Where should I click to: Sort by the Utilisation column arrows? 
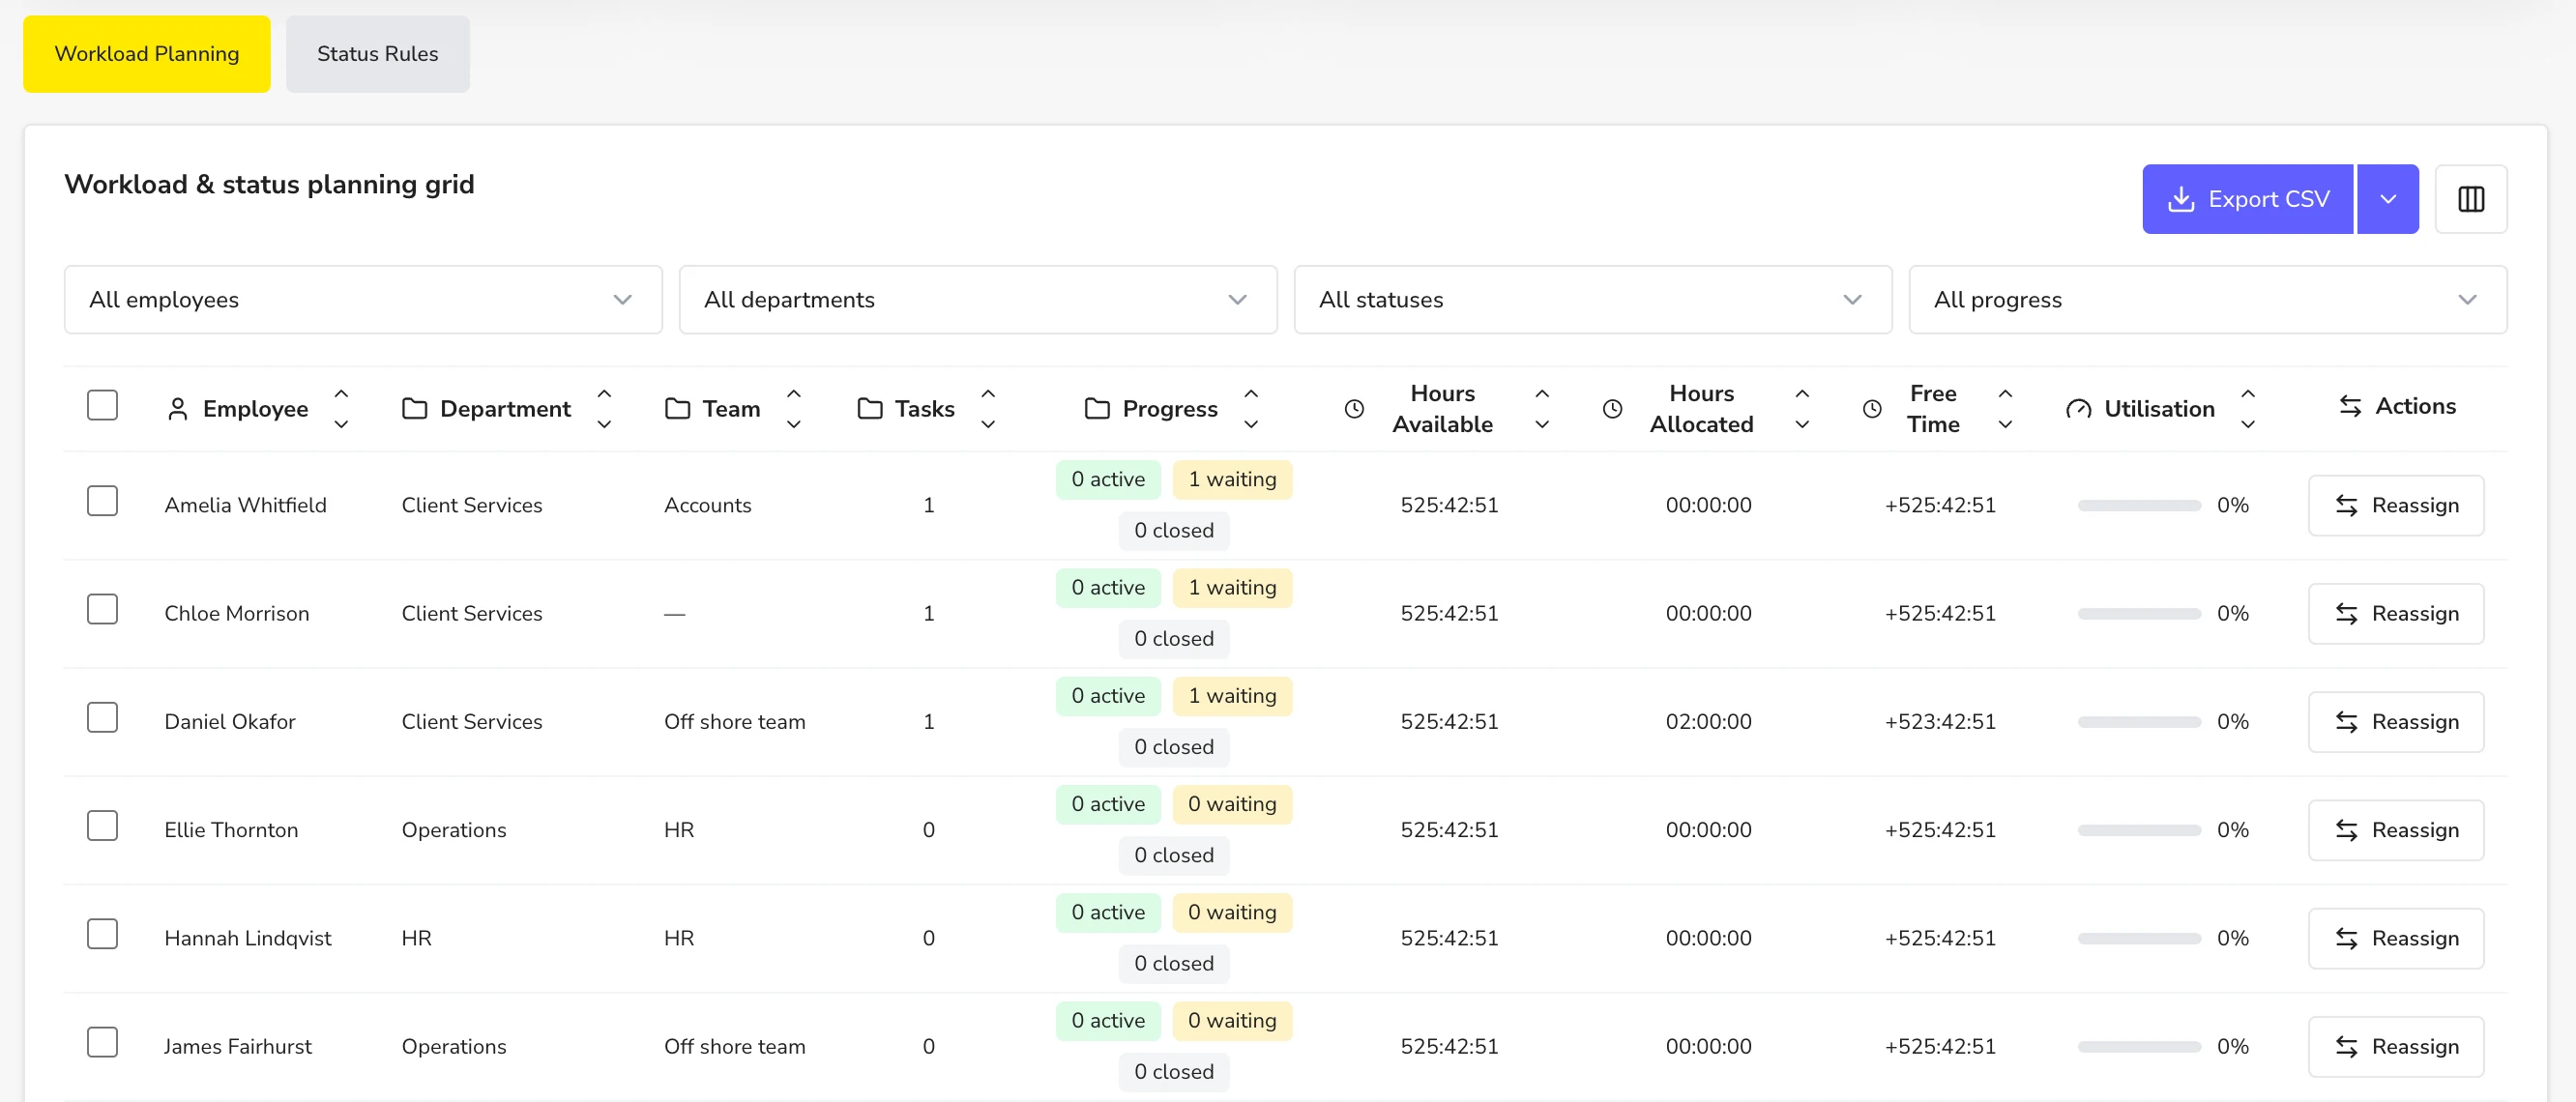[x=2248, y=408]
